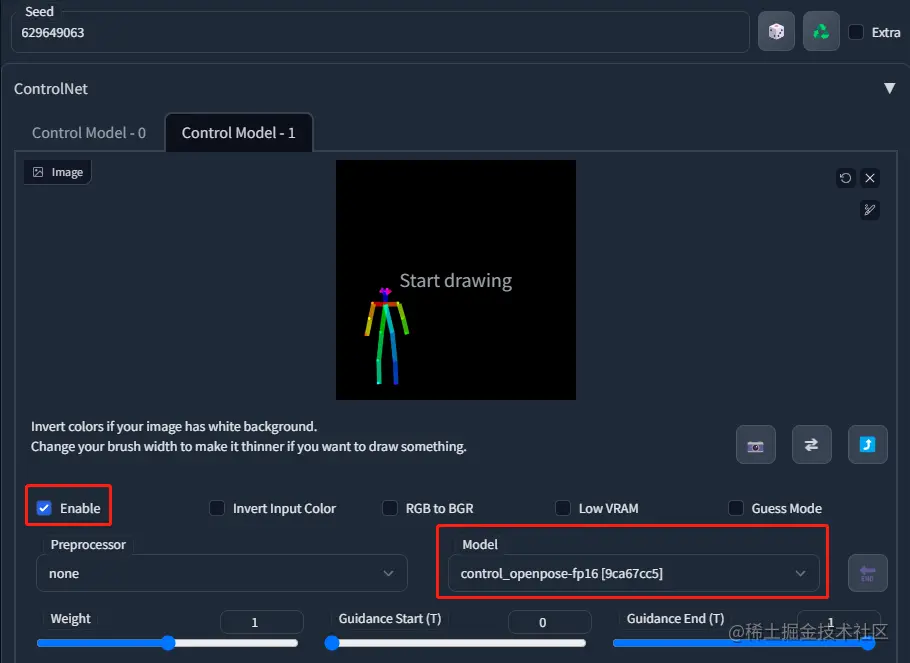The height and width of the screenshot is (663, 910).
Task: Click the openpose skeleton canvas image
Action: point(456,280)
